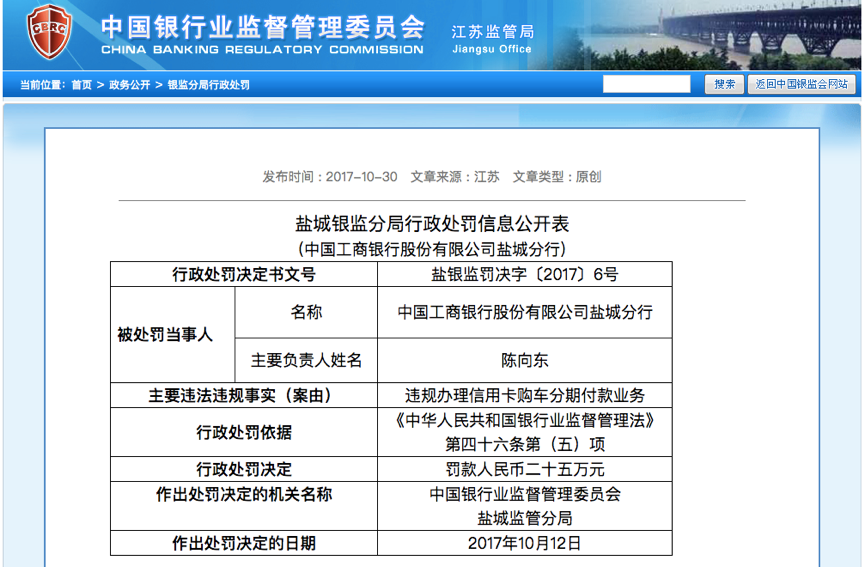The height and width of the screenshot is (567, 865).
Task: Select 罚款人民币二十五万元 text
Action: point(525,469)
